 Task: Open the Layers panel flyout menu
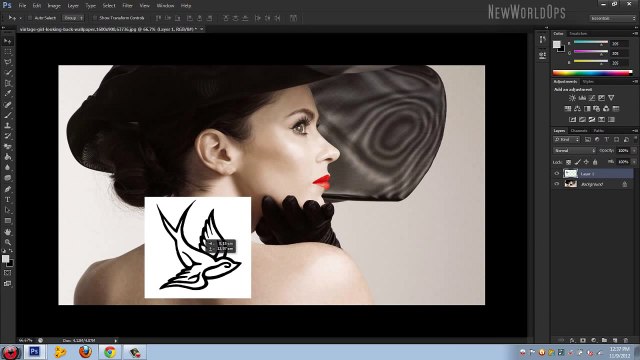tap(635, 131)
